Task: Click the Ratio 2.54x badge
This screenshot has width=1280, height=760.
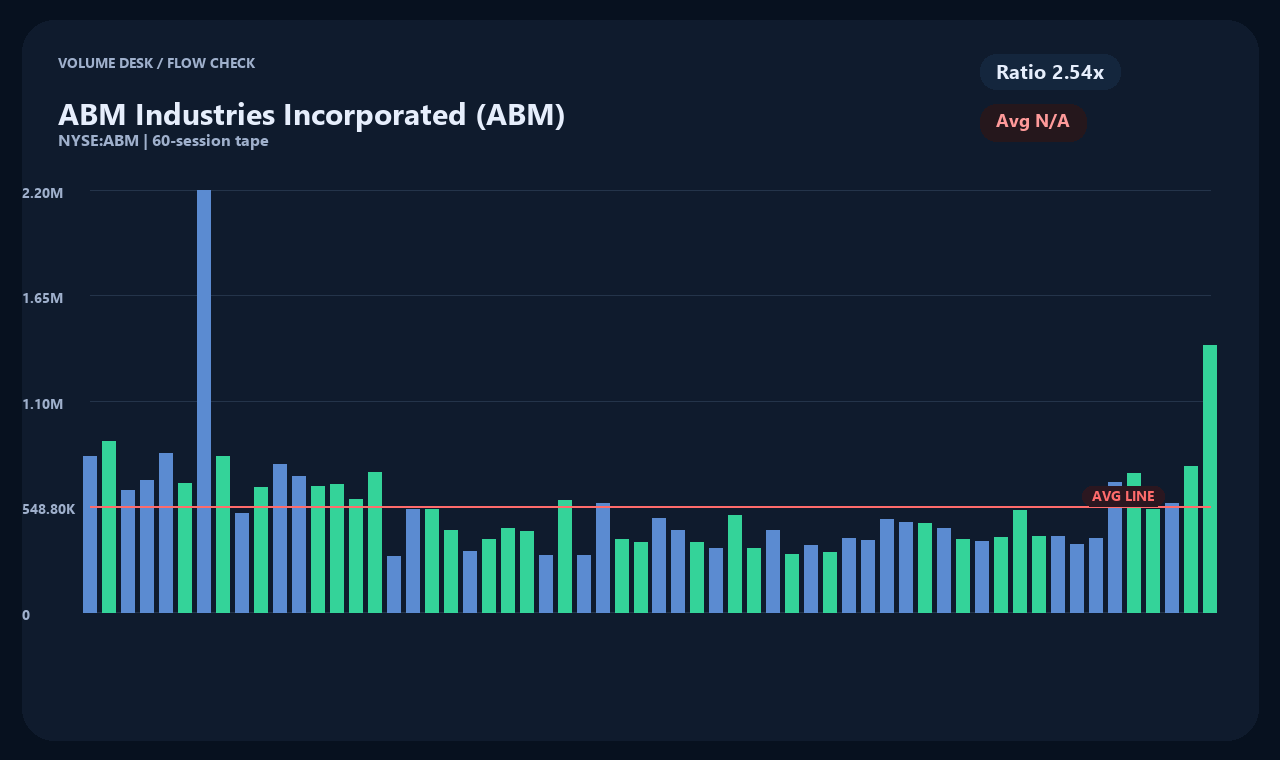Action: (1050, 72)
